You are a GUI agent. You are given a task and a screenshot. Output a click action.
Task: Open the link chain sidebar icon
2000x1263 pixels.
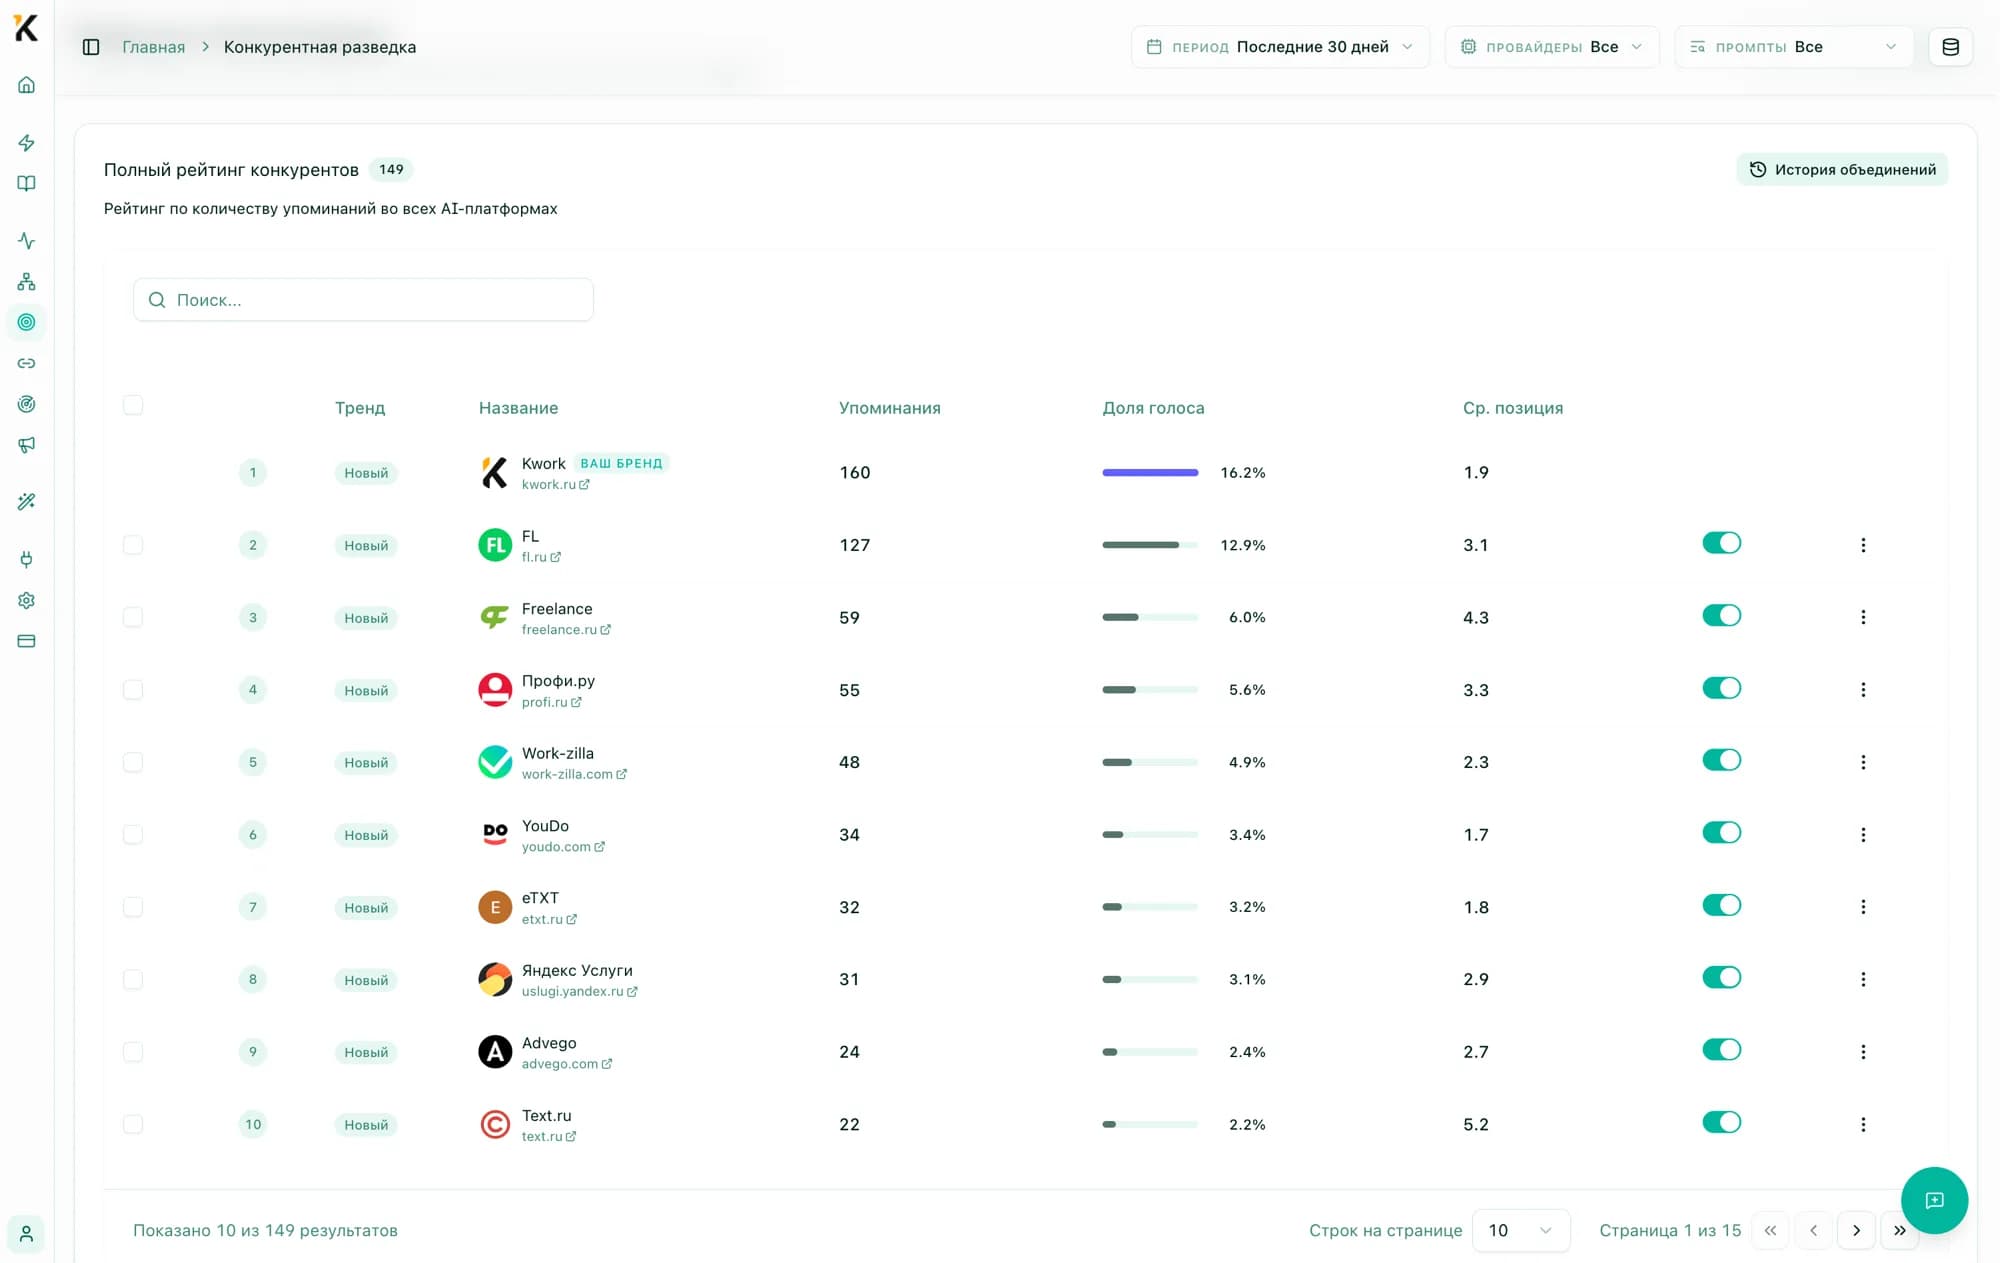pyautogui.click(x=27, y=363)
